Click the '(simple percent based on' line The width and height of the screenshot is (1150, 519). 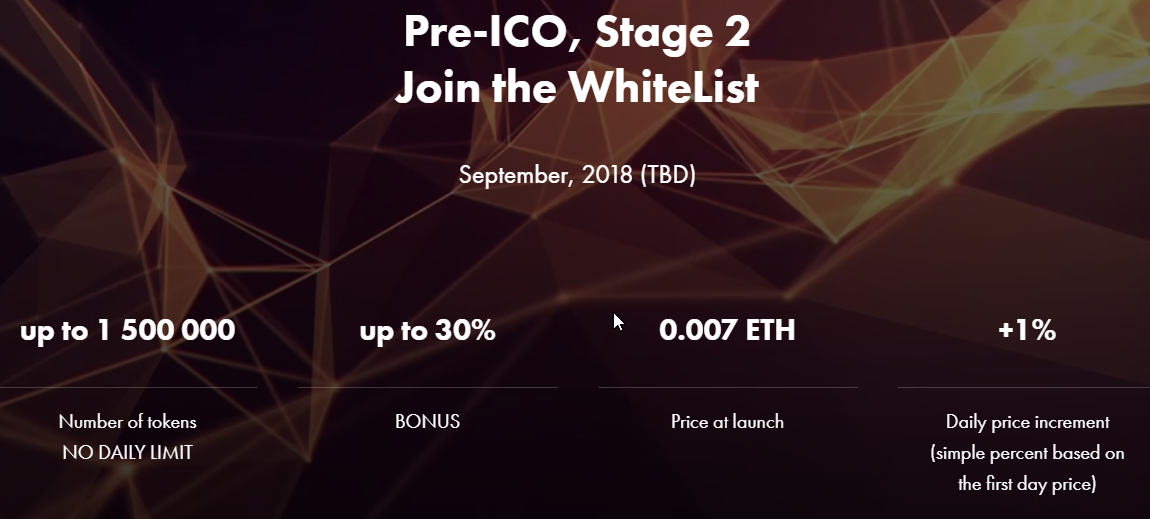(x=1027, y=454)
